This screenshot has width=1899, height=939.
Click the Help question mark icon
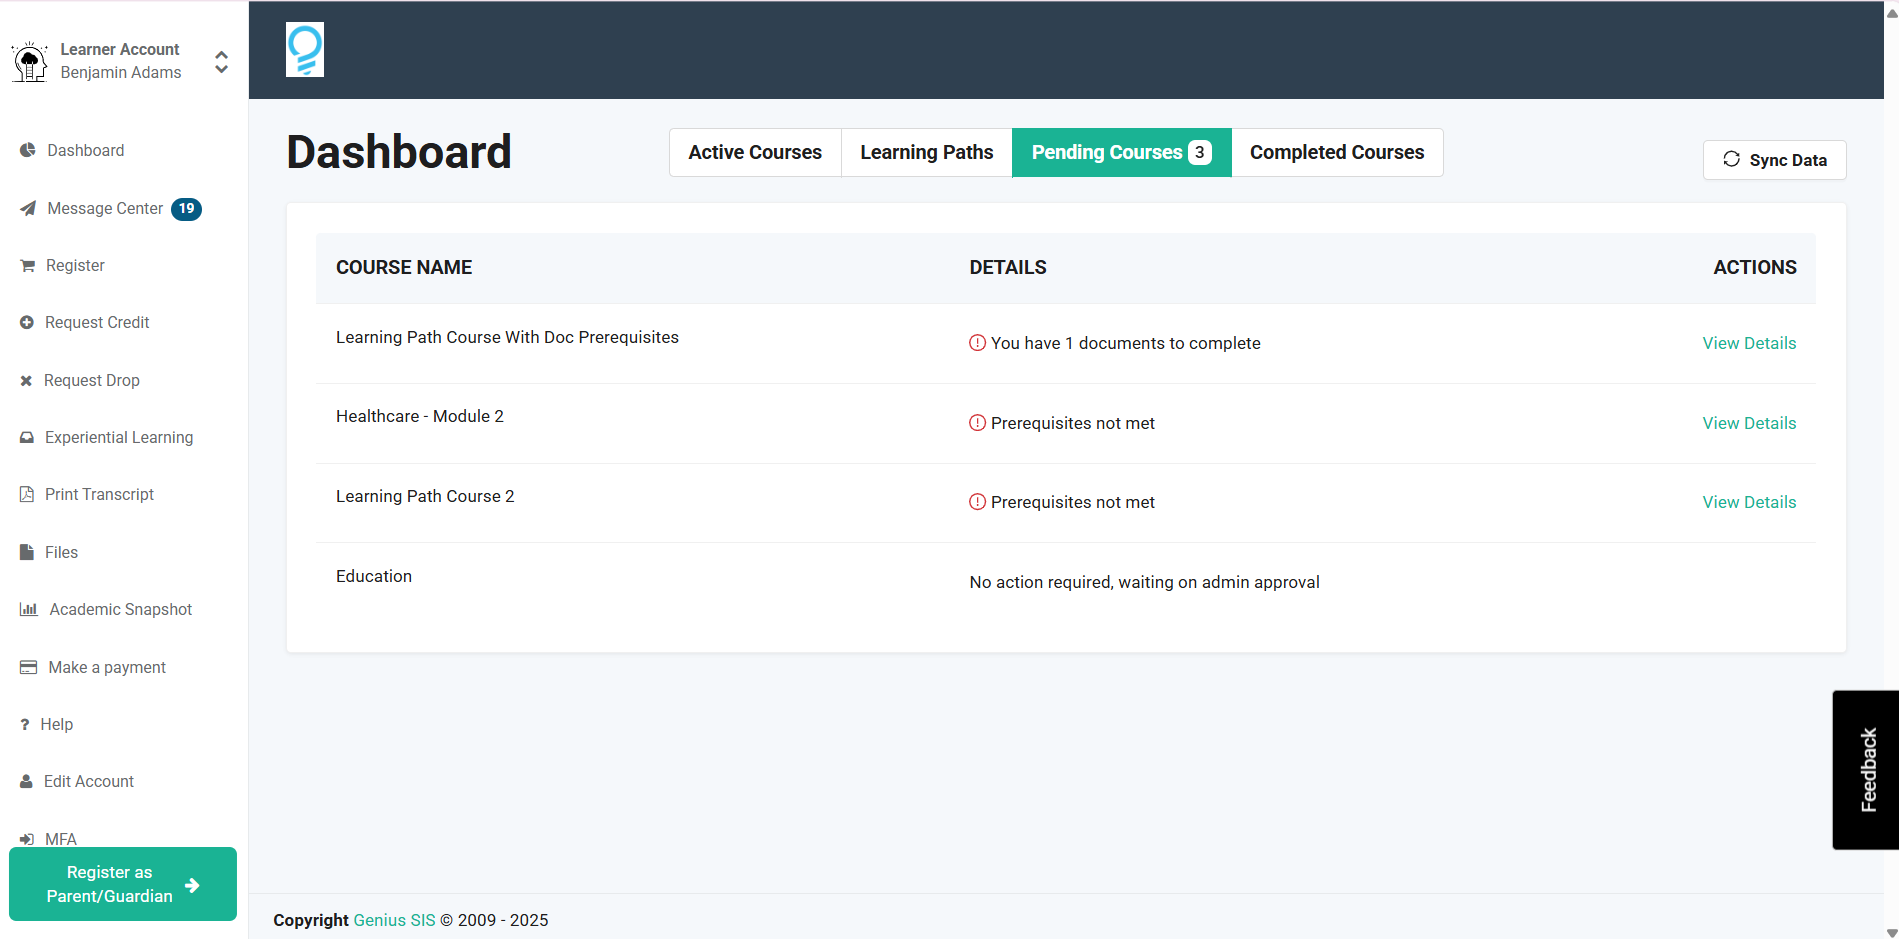(x=25, y=723)
